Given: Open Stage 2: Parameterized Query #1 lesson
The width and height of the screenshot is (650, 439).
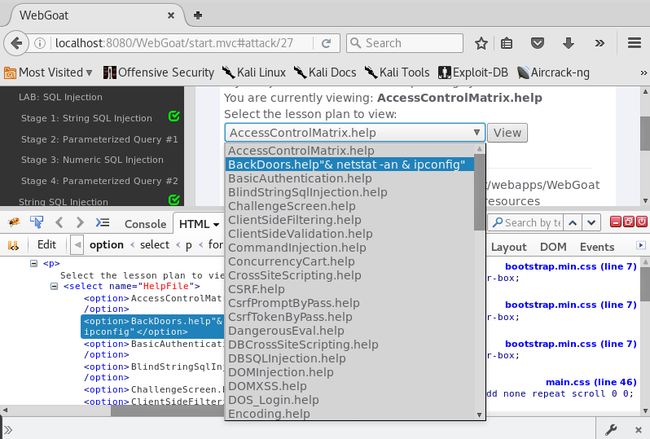Looking at the screenshot, I should (99, 139).
